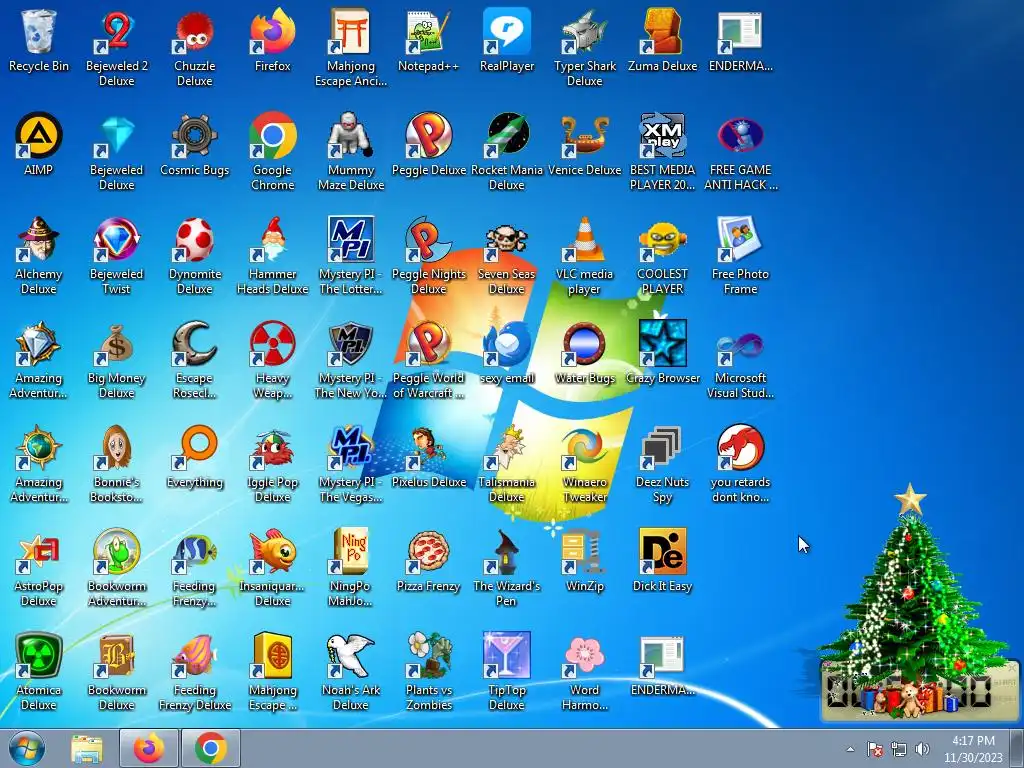Select the Bejeweled Twist shortcut
1024x768 pixels.
(116, 239)
